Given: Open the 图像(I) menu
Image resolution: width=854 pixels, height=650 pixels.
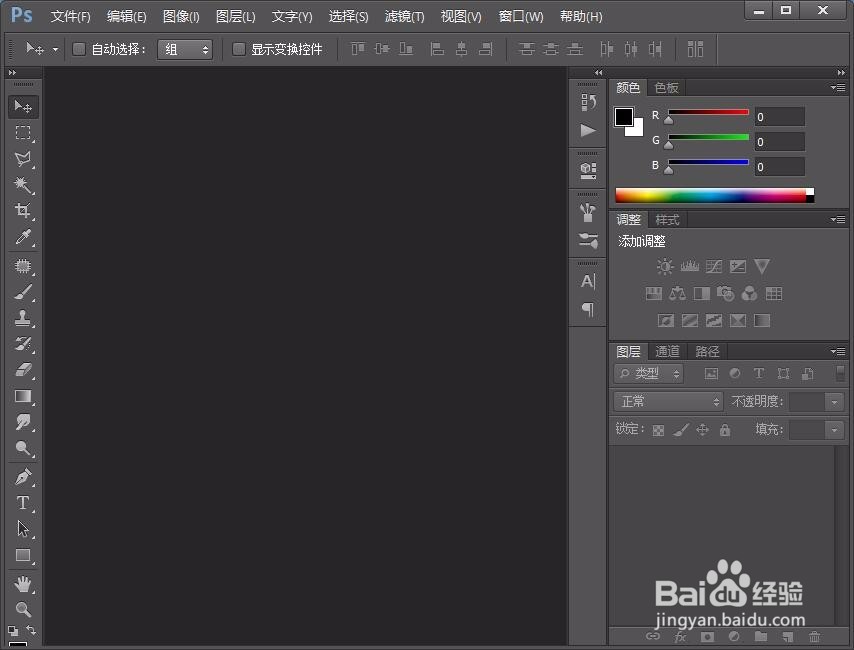Looking at the screenshot, I should point(181,16).
